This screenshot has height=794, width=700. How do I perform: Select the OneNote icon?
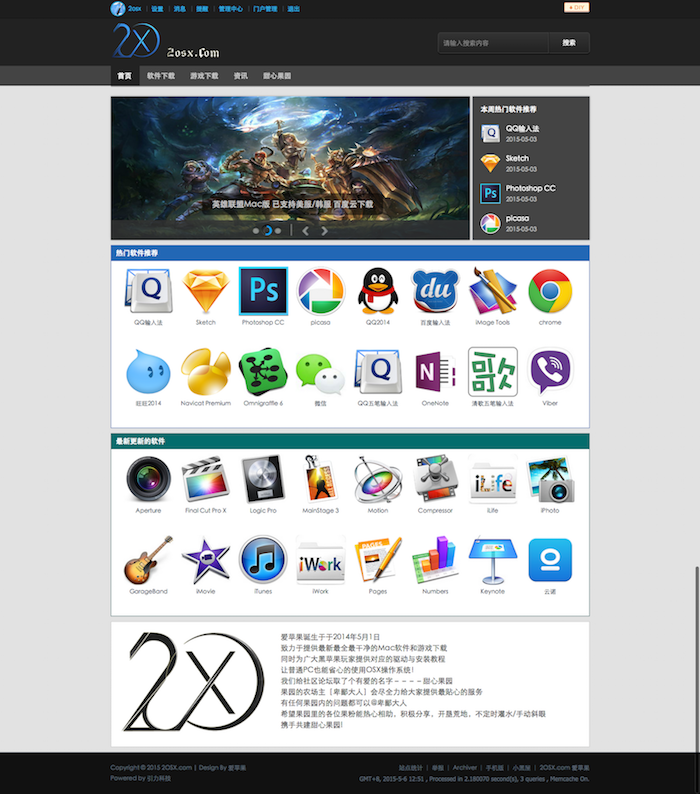tap(435, 373)
